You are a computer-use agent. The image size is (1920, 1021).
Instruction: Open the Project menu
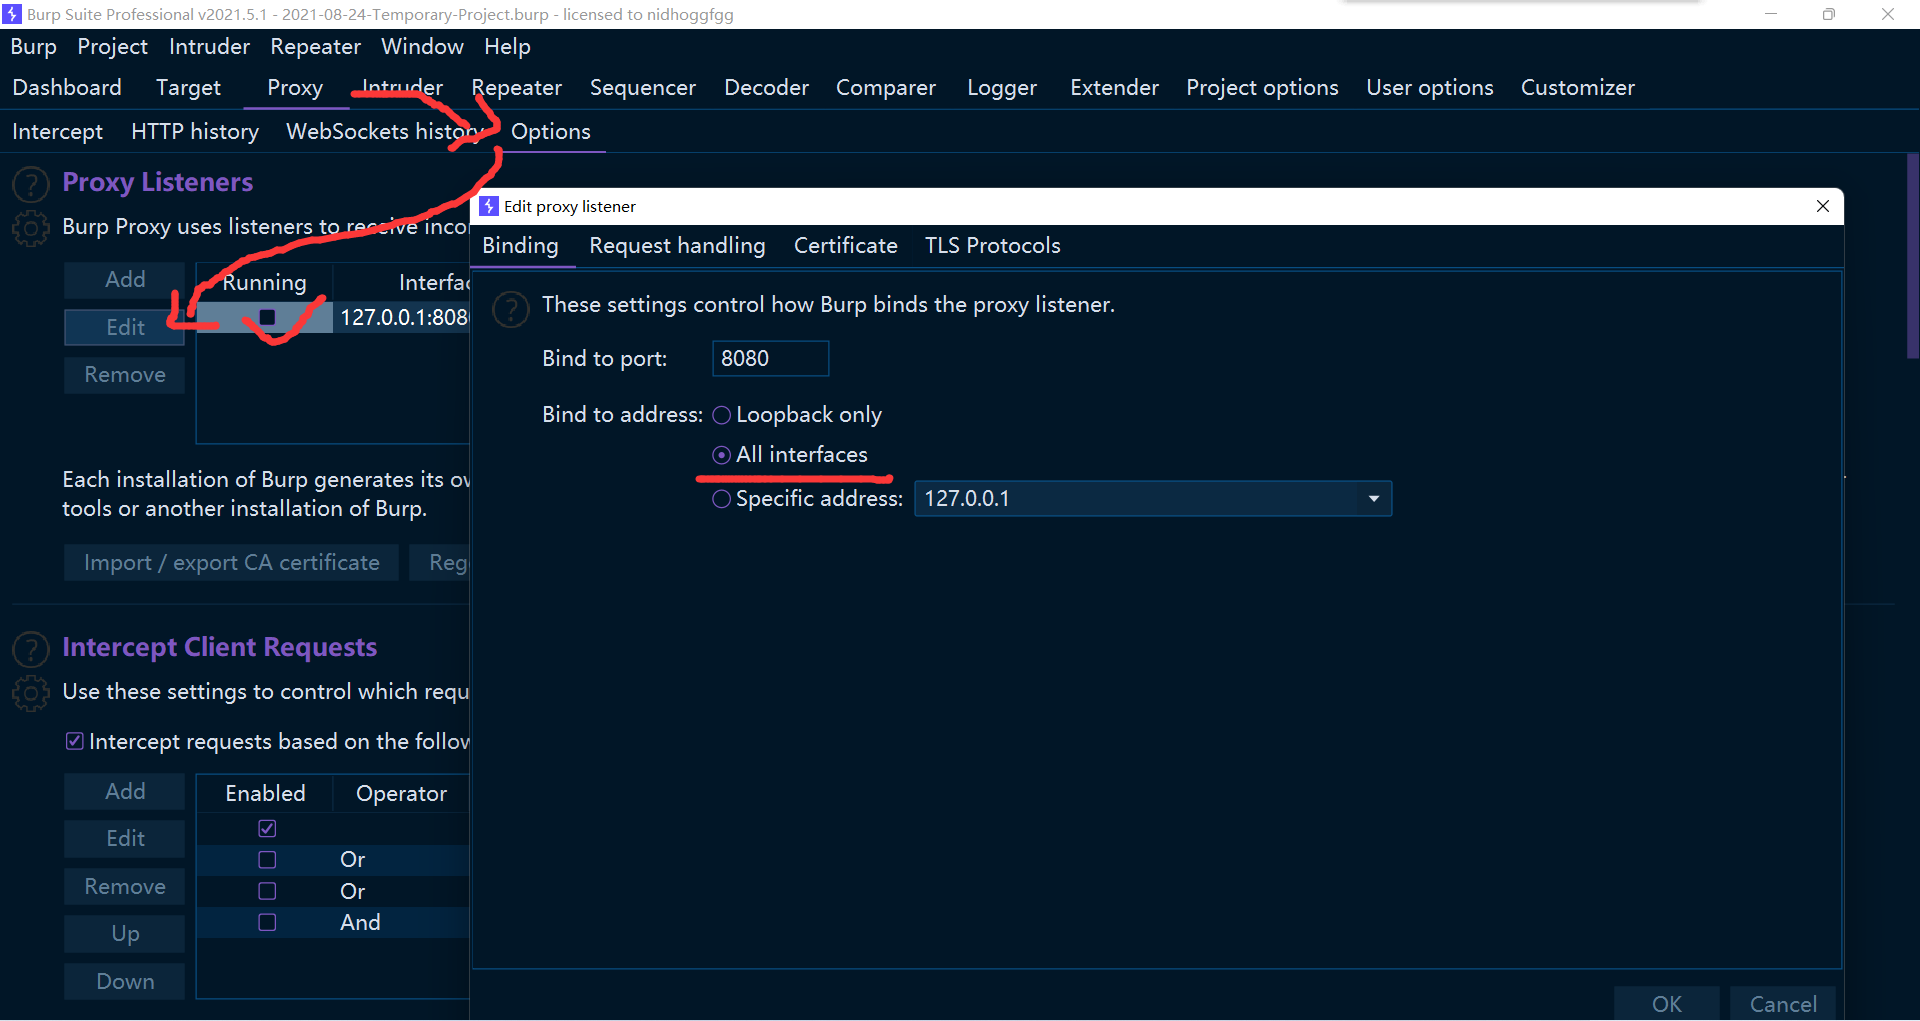click(112, 47)
